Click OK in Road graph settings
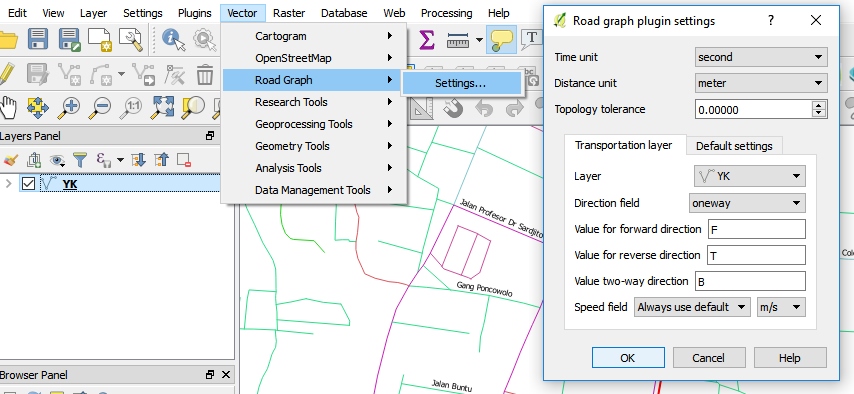Image resolution: width=854 pixels, height=394 pixels. [627, 358]
